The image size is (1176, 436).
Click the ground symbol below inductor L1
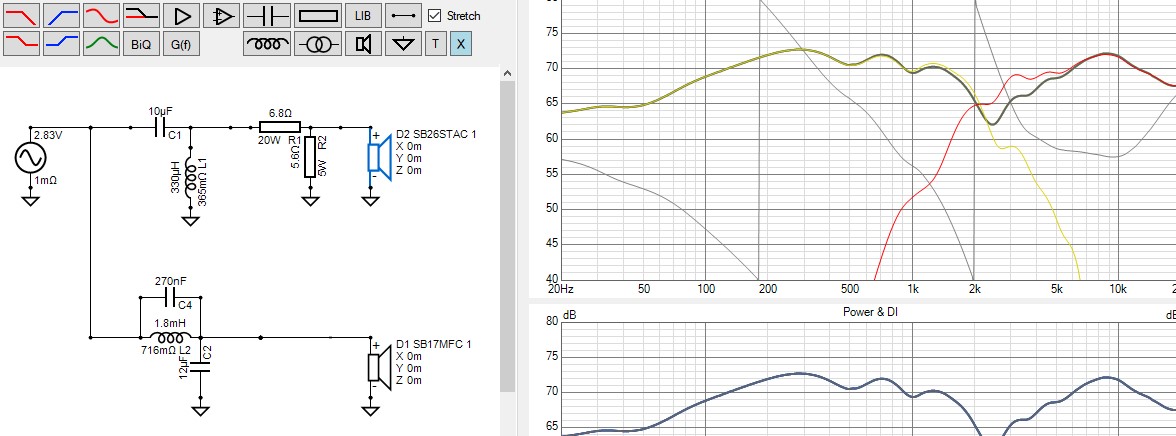pos(190,221)
